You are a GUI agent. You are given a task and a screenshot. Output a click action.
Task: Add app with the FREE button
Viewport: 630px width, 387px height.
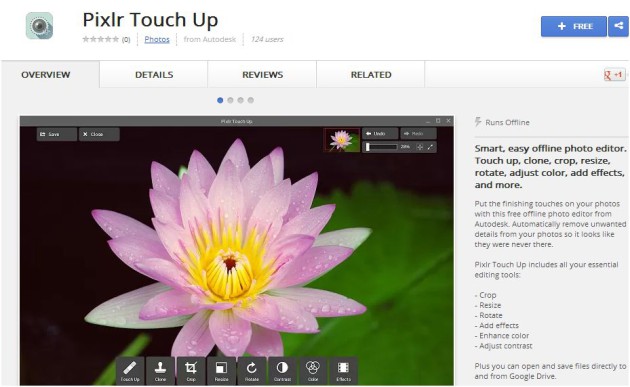[x=573, y=26]
